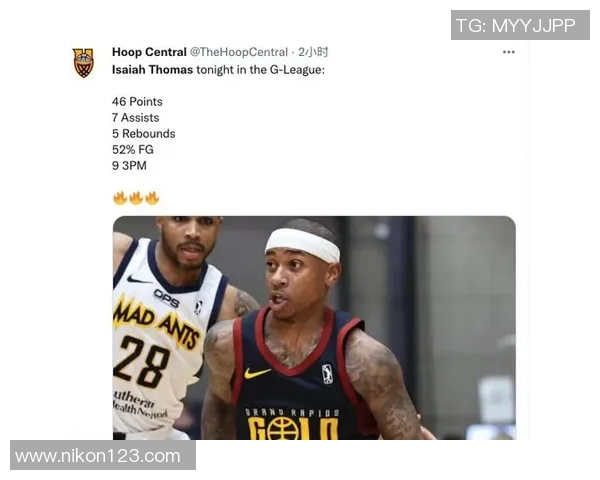The width and height of the screenshot is (600, 480).
Task: Open the tweet's three-dot more menu
Action: (509, 52)
